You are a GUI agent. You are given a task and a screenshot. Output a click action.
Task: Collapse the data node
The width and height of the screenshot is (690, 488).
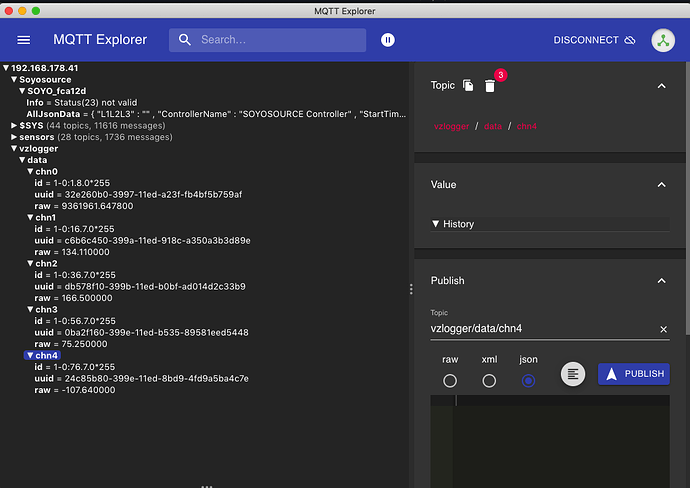coord(22,160)
